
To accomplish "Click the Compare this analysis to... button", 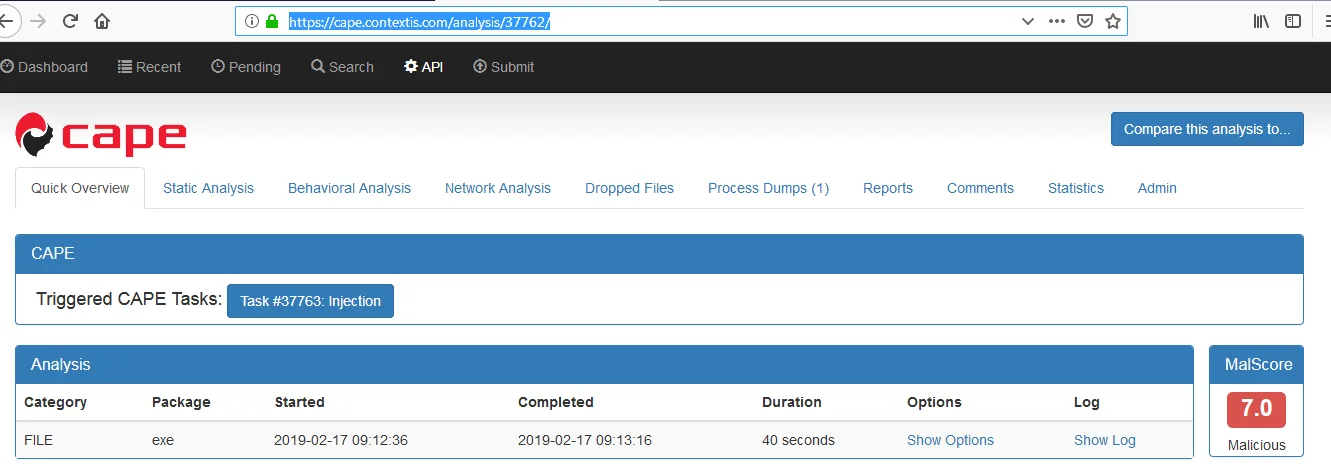I will click(x=1207, y=129).
